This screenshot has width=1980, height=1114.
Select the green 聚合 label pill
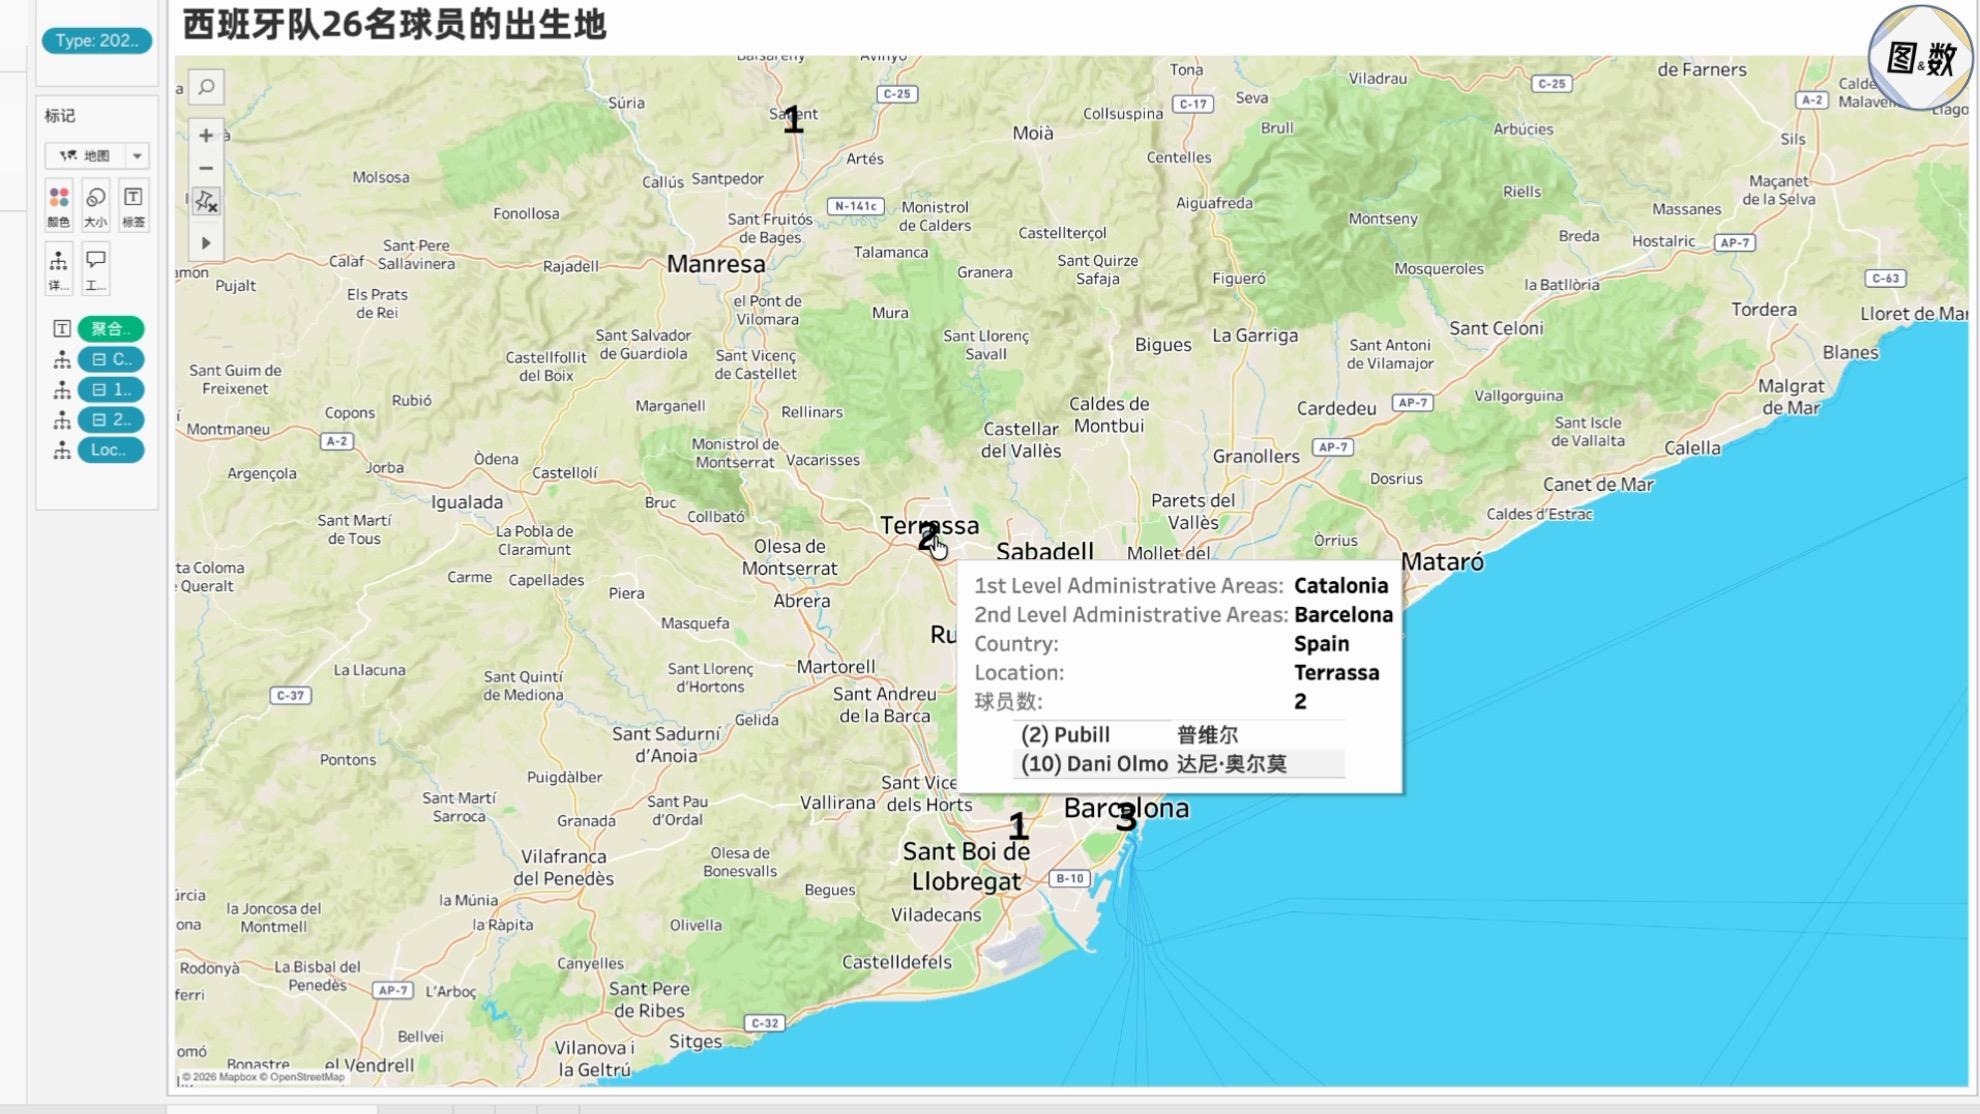point(111,328)
